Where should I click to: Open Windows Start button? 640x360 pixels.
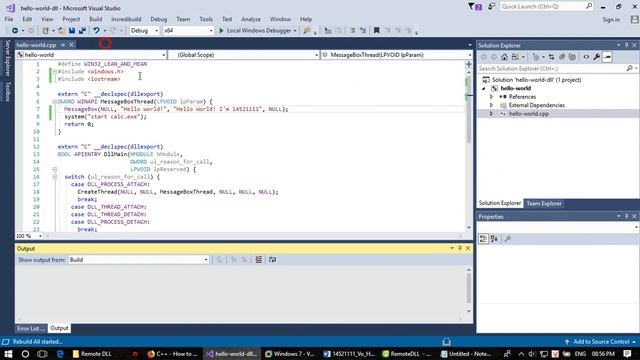coord(8,353)
